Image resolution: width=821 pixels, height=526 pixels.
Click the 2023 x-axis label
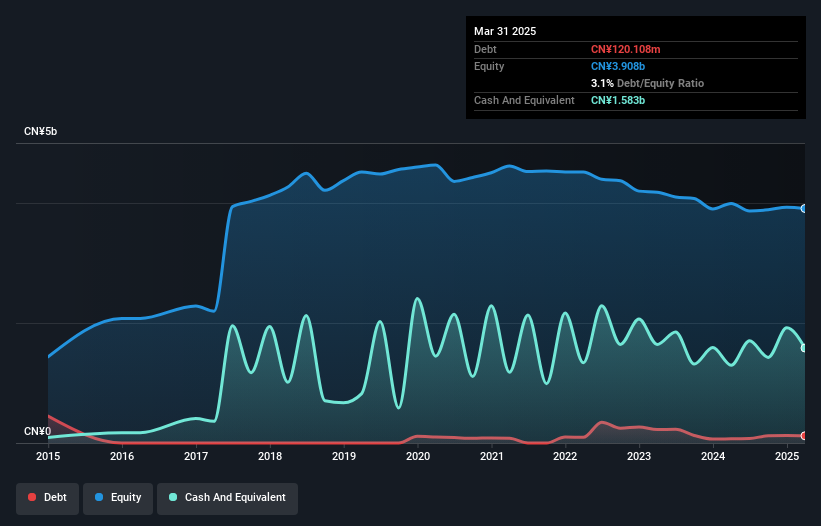coord(639,456)
